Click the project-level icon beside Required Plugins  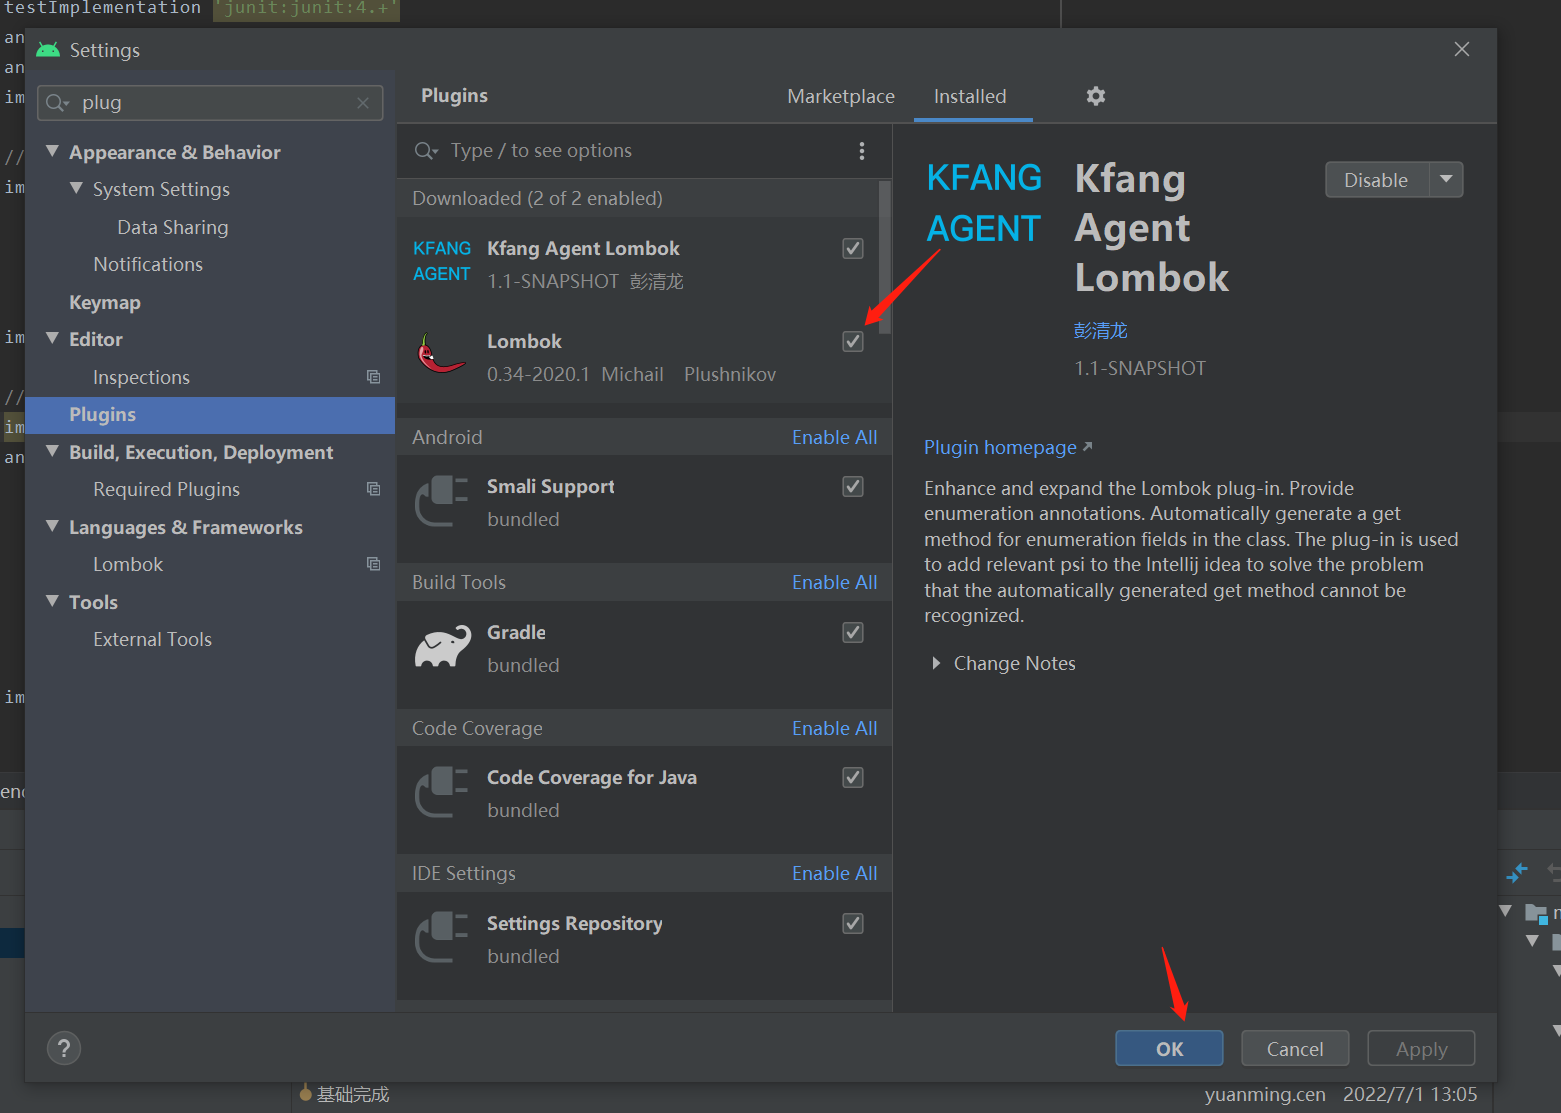tap(373, 489)
